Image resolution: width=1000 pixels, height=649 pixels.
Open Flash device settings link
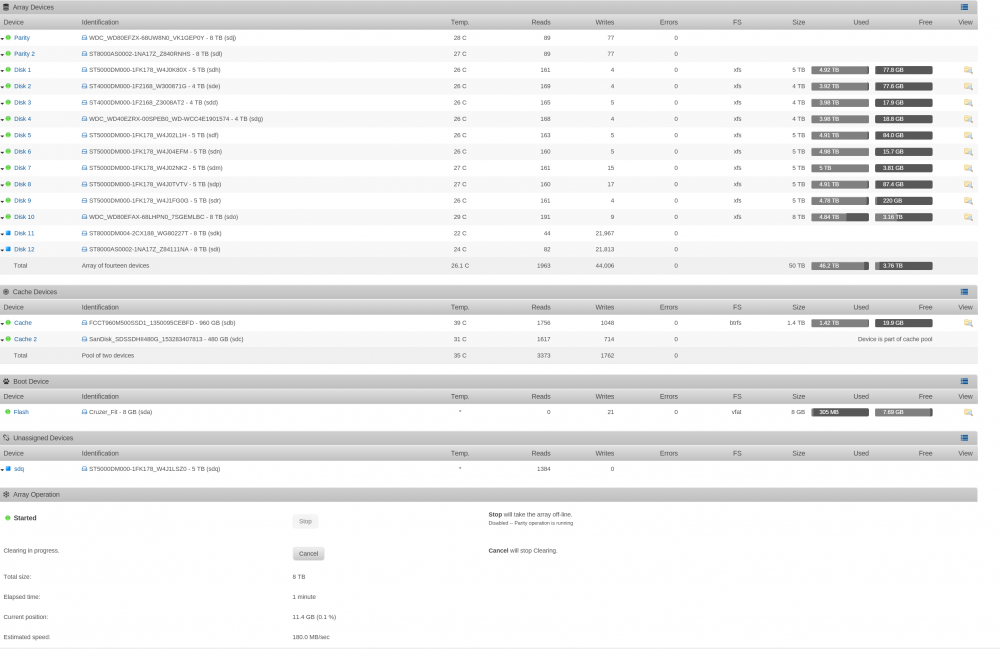coord(21,412)
